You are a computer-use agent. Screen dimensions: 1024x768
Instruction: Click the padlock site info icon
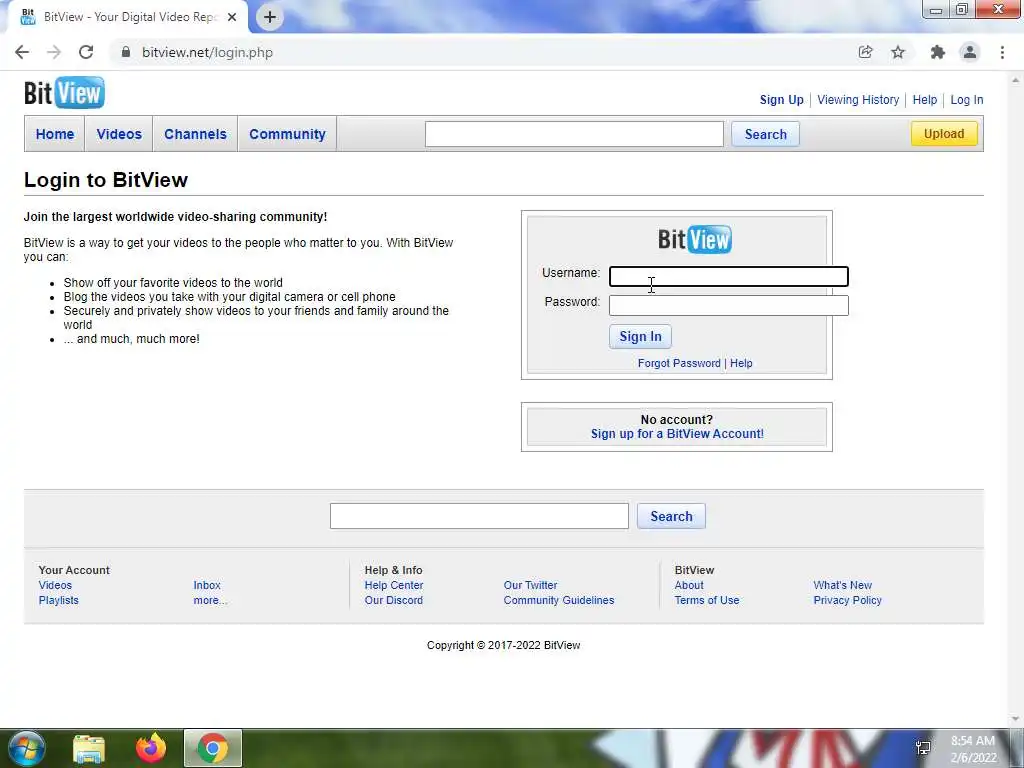click(125, 52)
